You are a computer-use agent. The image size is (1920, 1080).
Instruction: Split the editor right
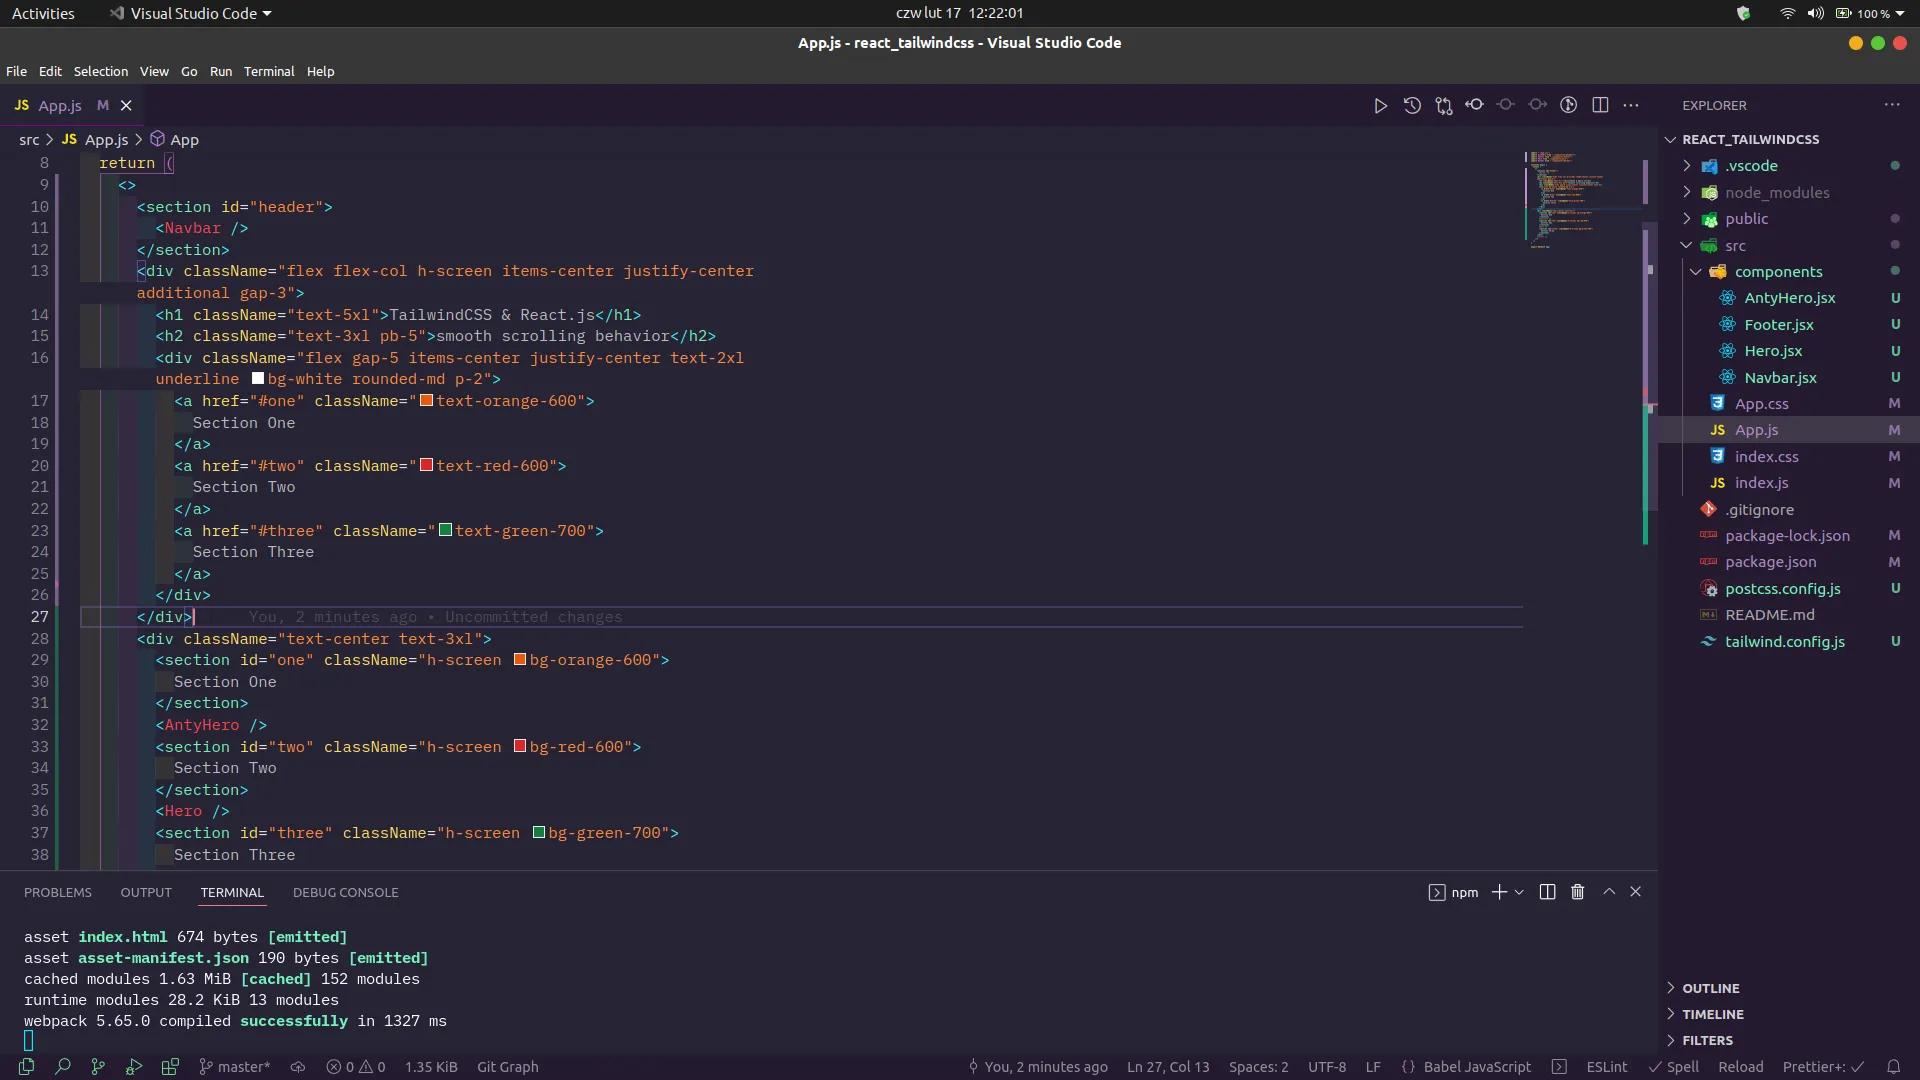click(x=1600, y=105)
